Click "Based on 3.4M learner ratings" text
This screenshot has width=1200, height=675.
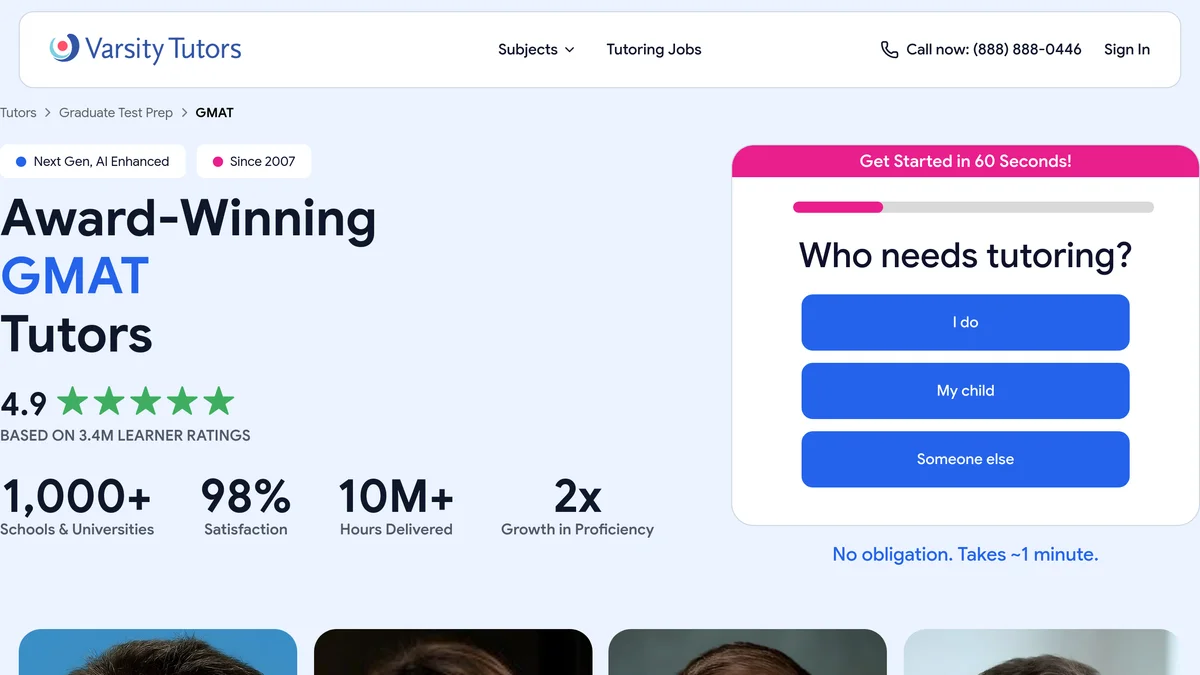coord(125,436)
